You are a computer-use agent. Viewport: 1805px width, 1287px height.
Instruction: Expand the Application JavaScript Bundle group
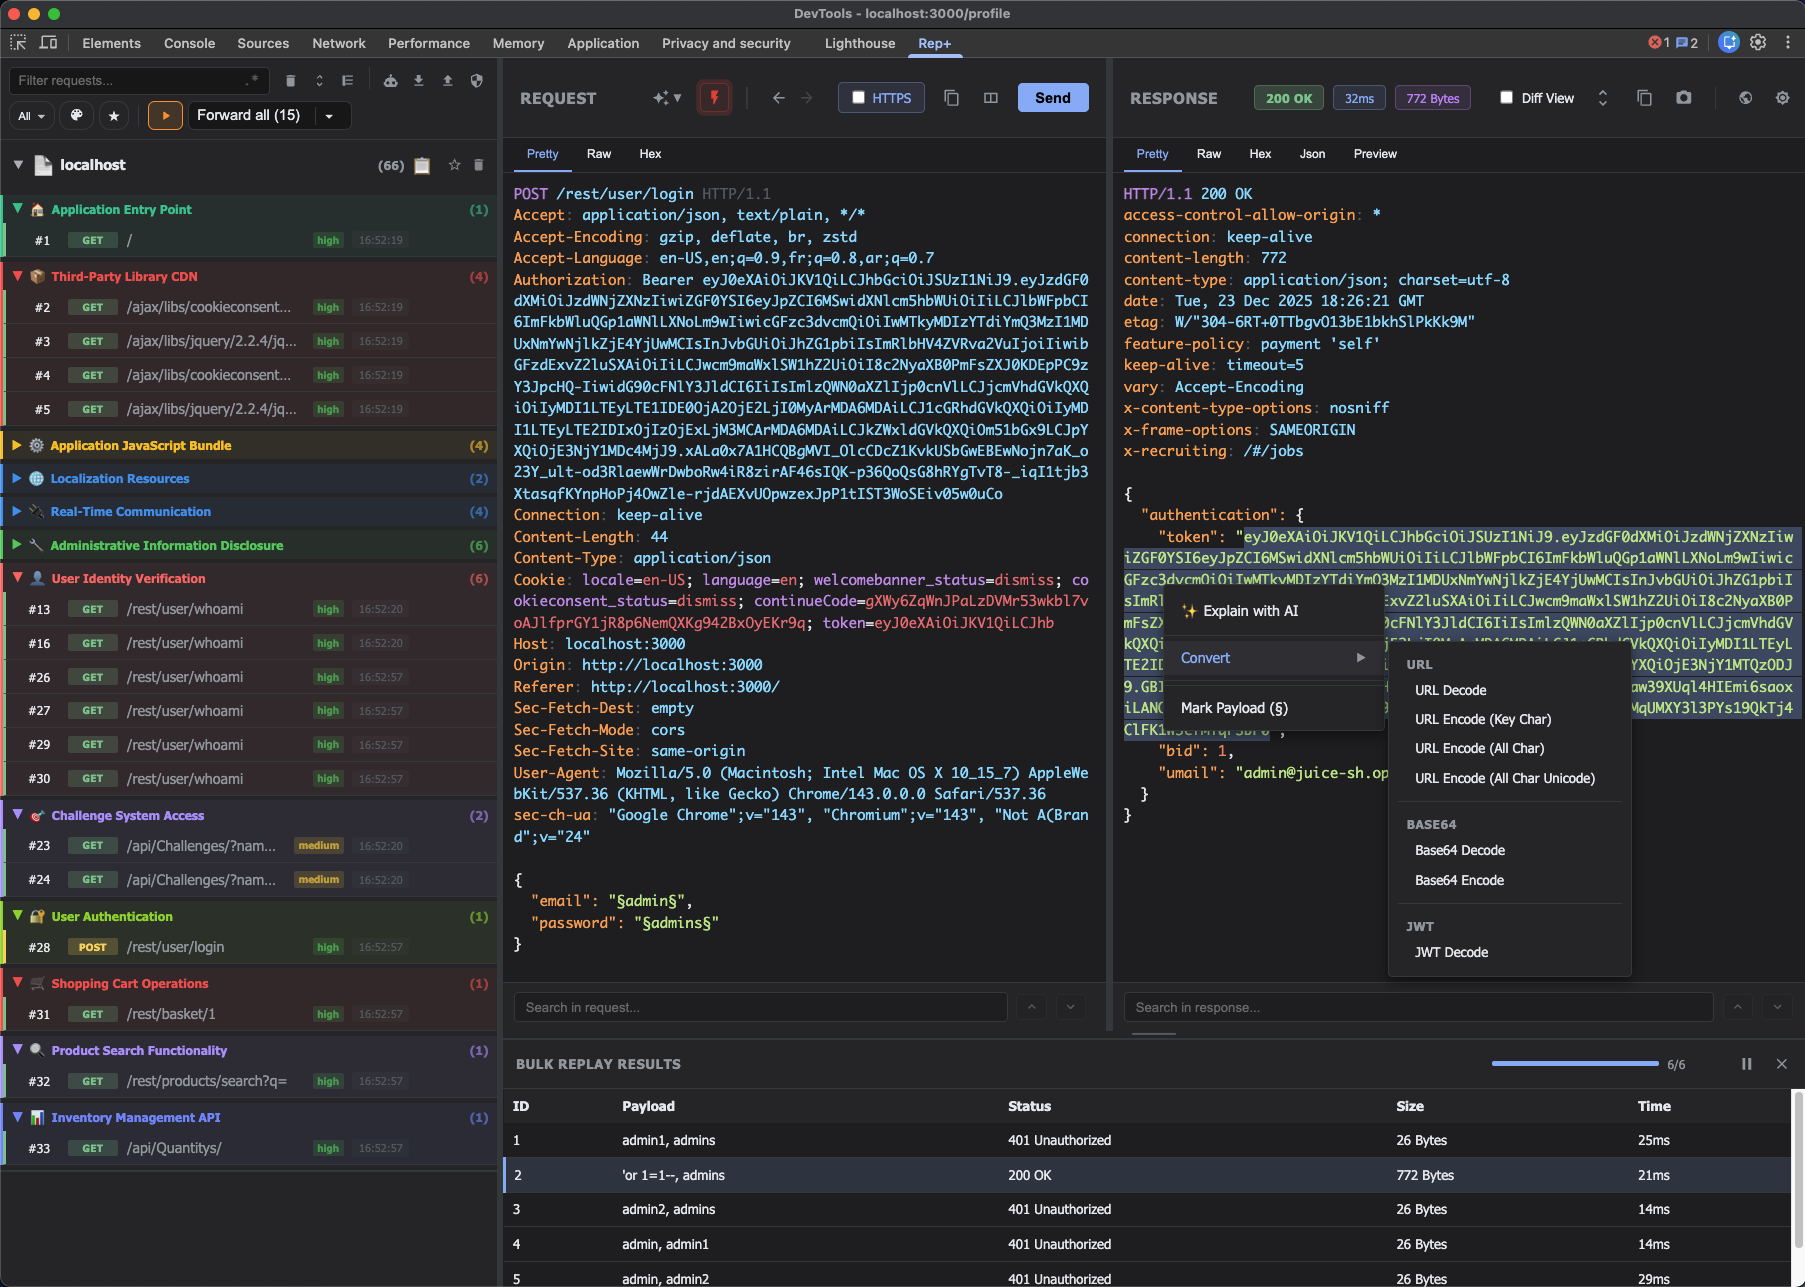(17, 446)
